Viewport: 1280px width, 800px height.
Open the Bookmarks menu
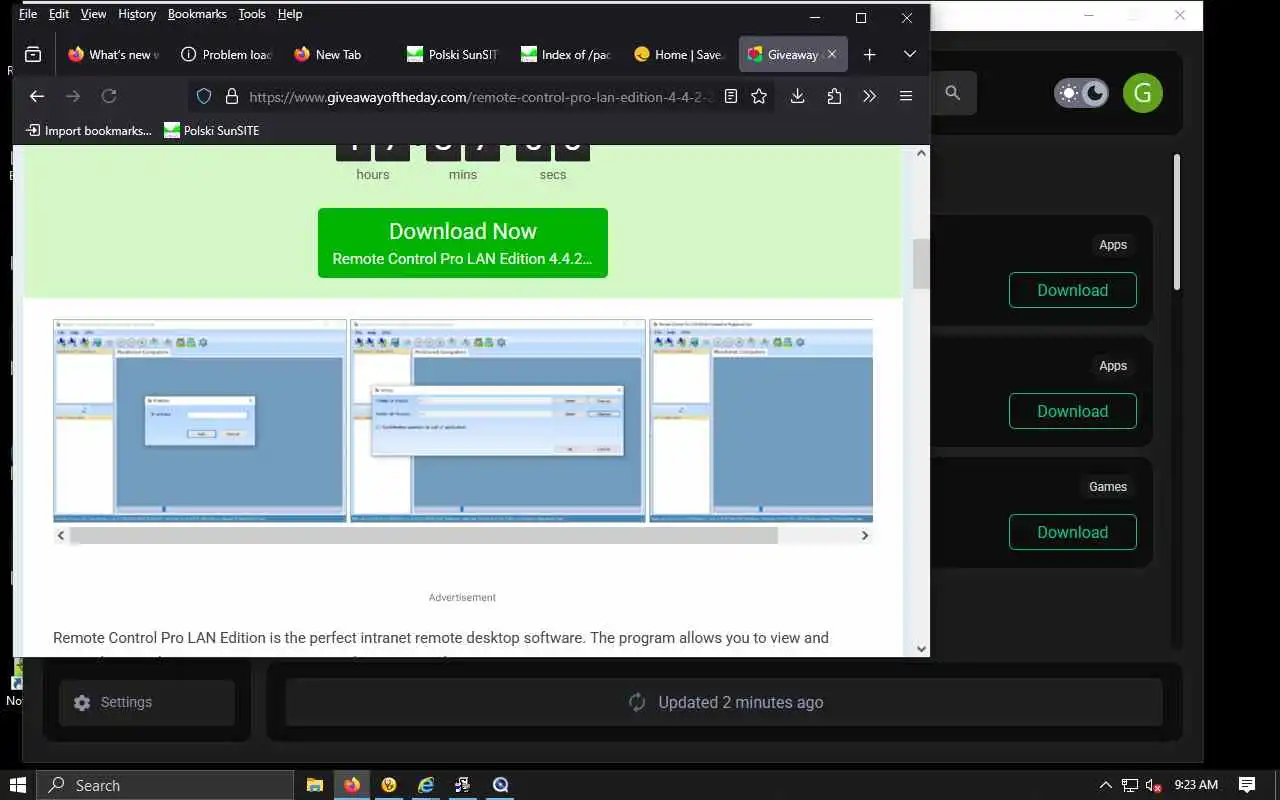click(x=197, y=14)
